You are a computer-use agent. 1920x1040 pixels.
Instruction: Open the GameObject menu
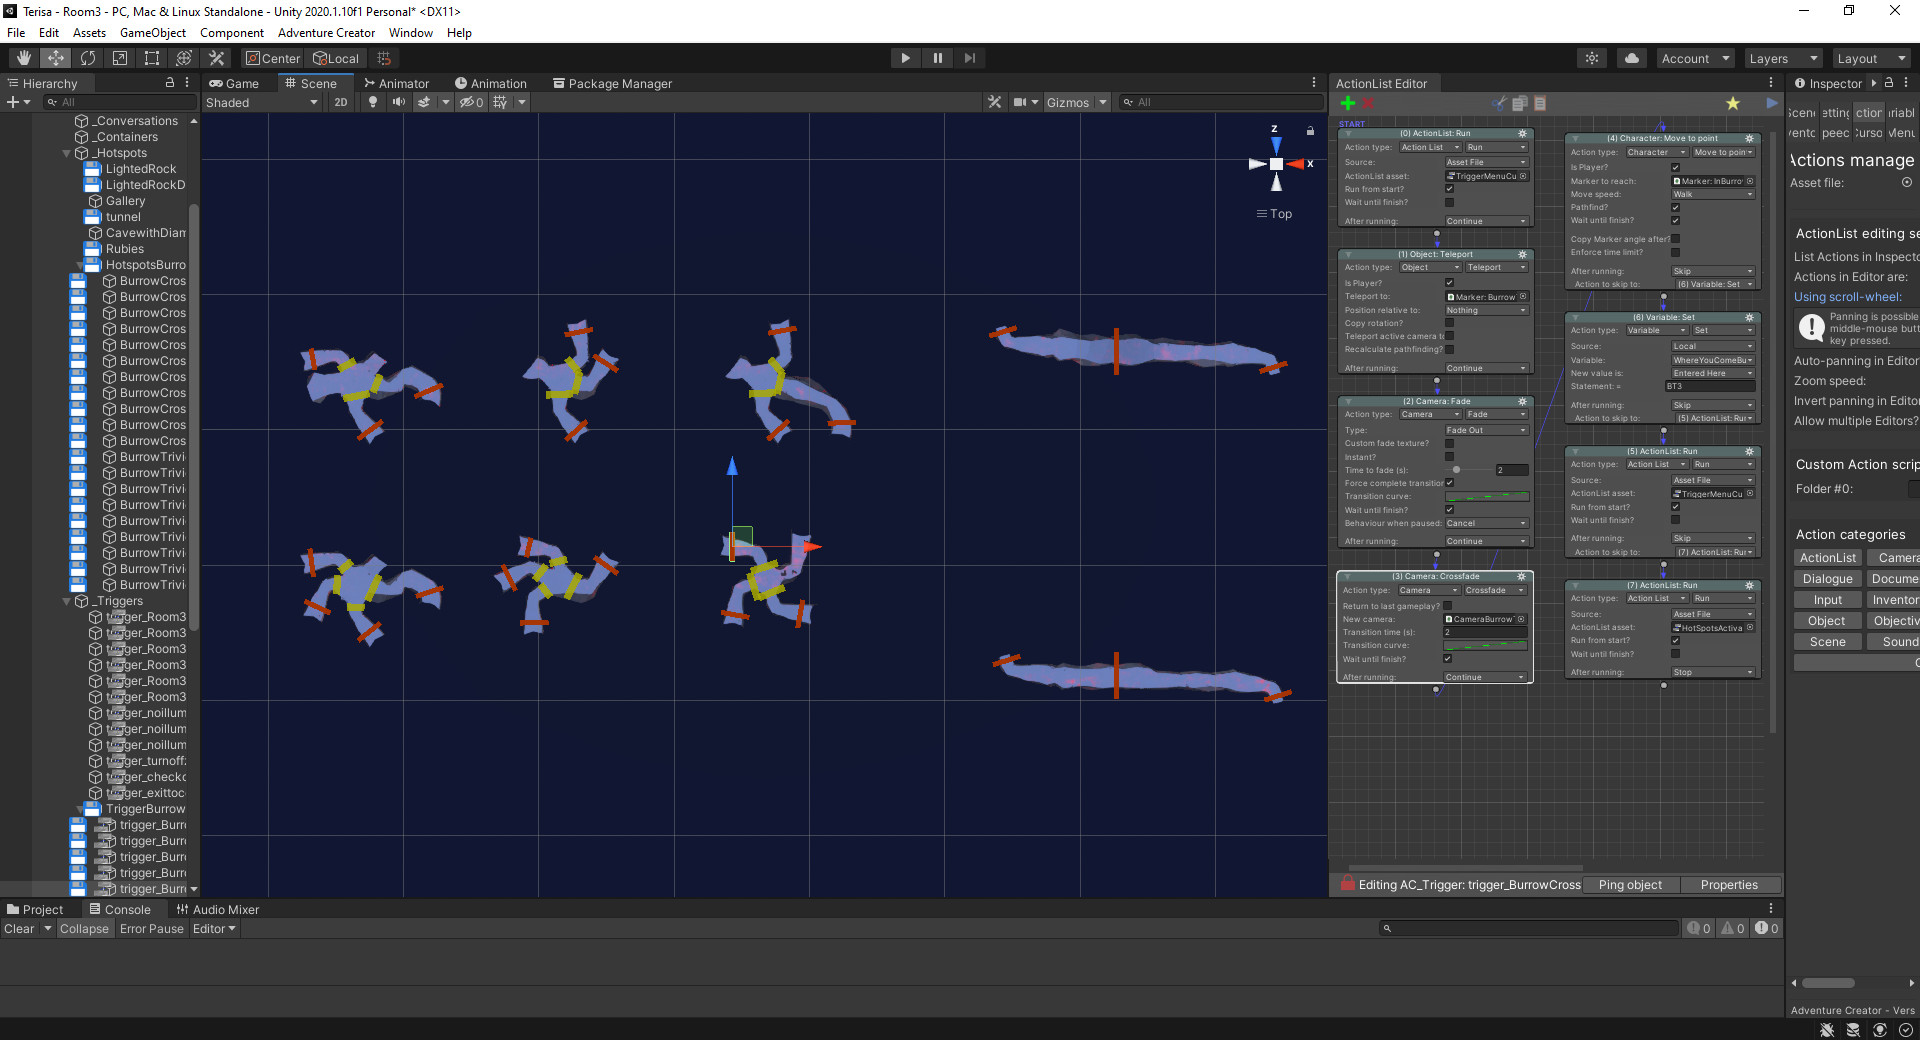coord(153,33)
